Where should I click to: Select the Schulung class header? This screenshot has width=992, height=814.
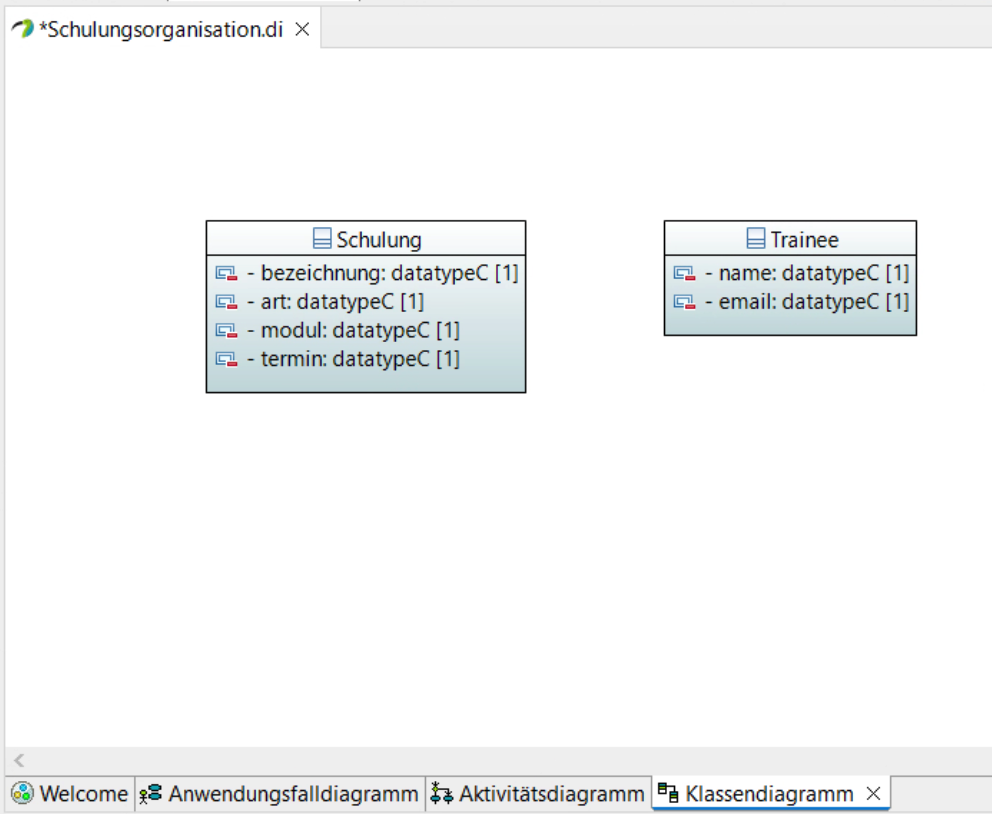pos(366,239)
